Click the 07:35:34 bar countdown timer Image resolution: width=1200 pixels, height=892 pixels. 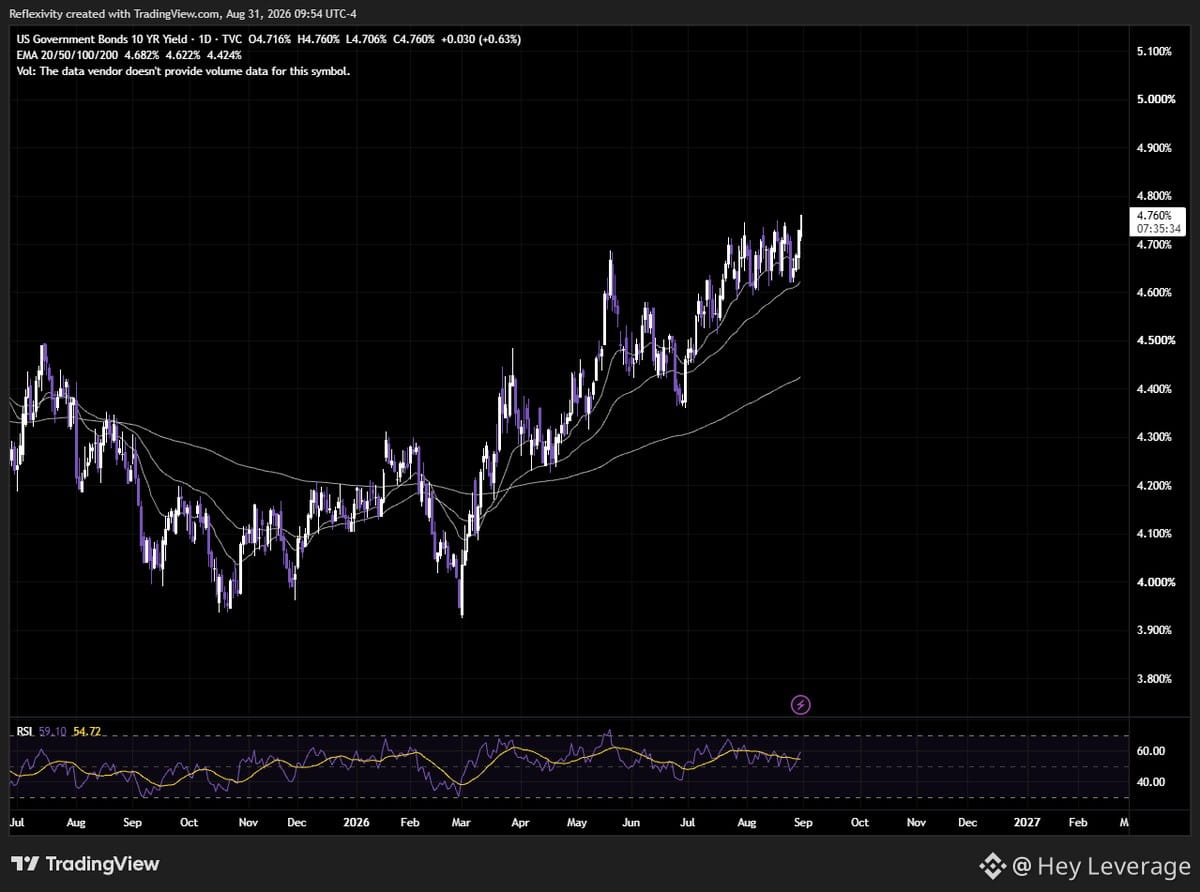coord(1160,229)
